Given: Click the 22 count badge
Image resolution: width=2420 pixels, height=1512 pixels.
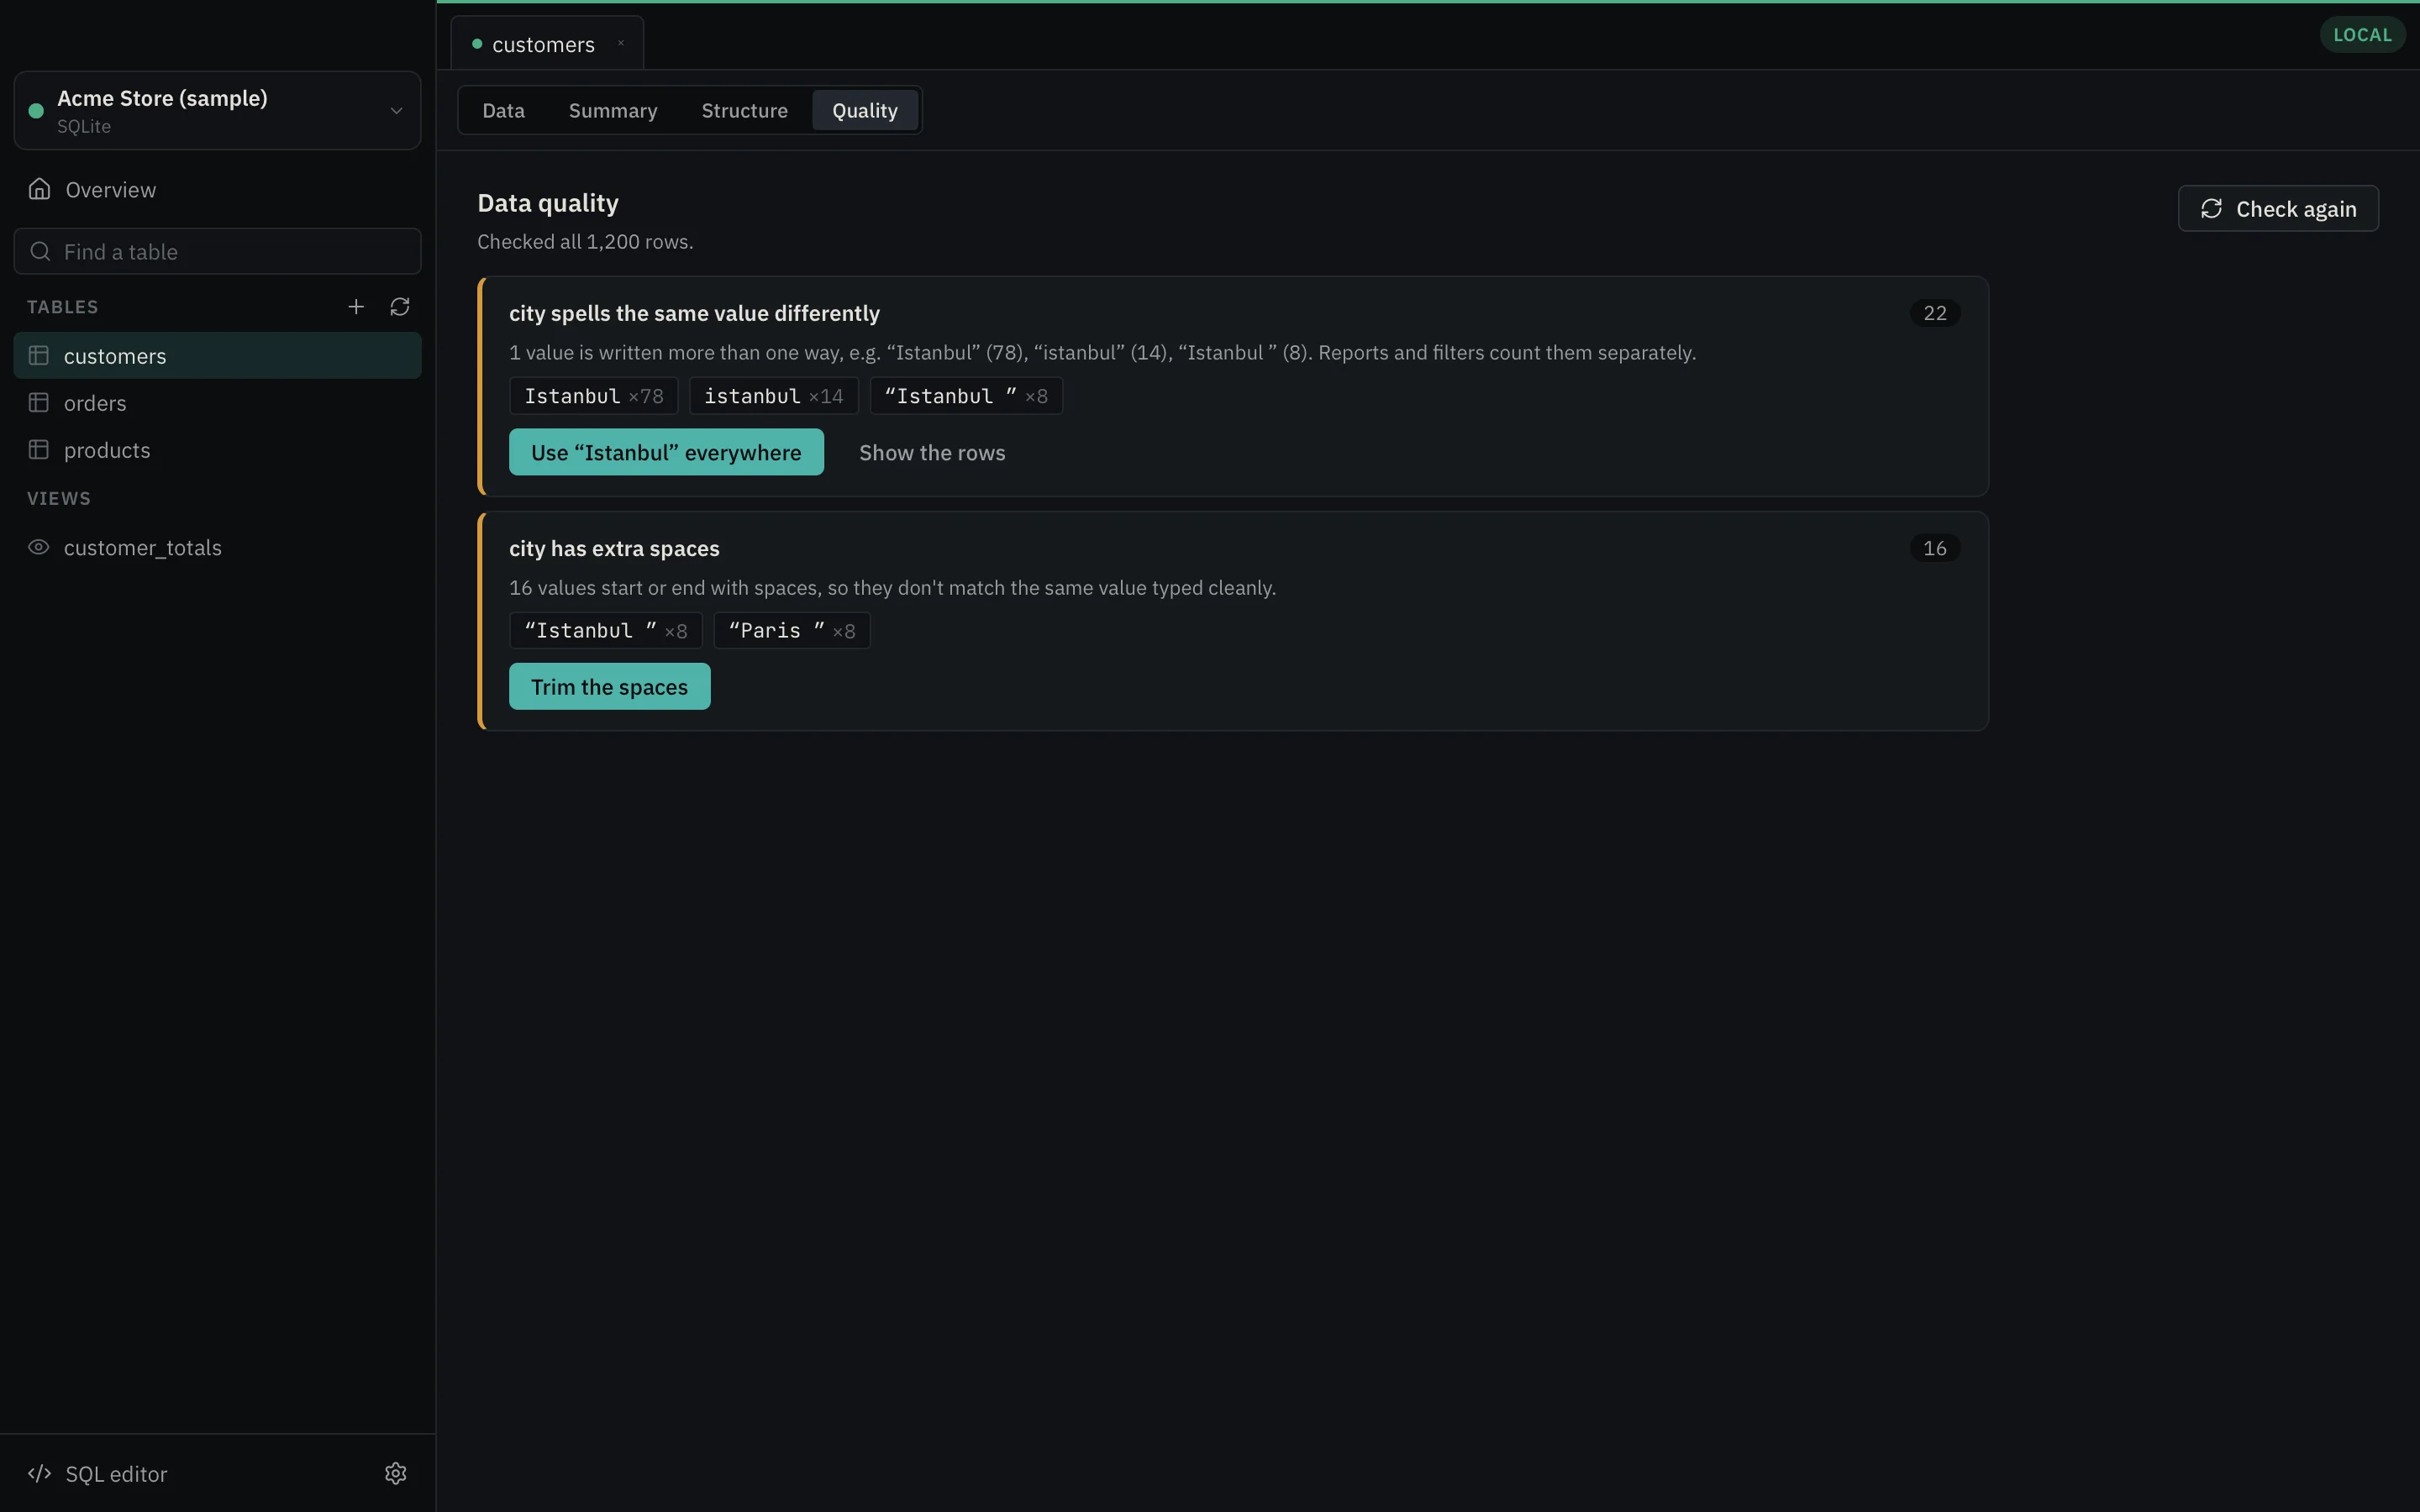Looking at the screenshot, I should click(1934, 313).
